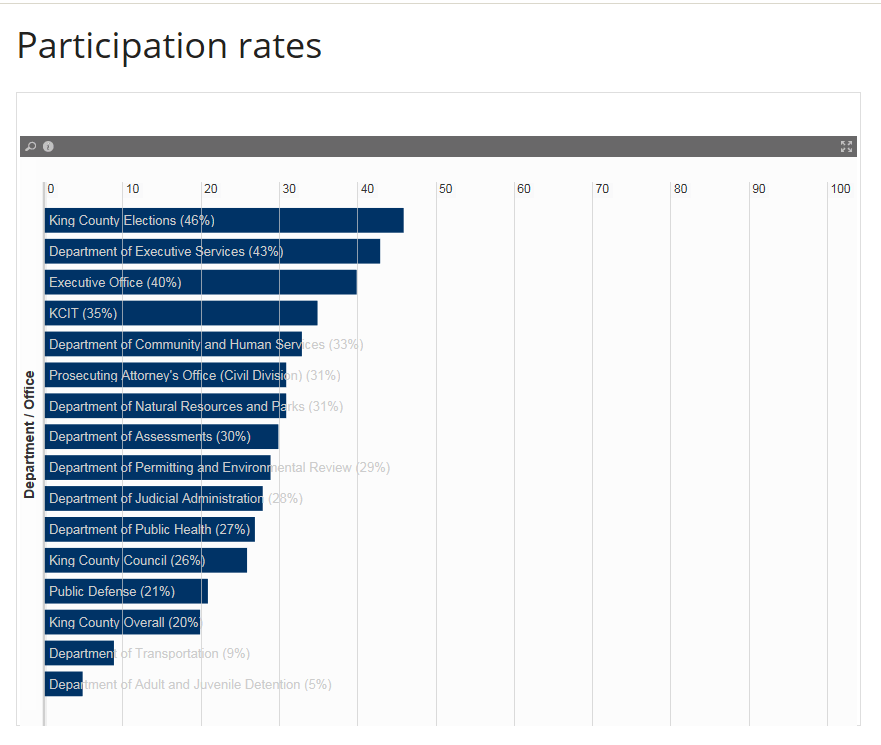Click the King County Council (26%) bar
The image size is (881, 745).
coord(145,560)
